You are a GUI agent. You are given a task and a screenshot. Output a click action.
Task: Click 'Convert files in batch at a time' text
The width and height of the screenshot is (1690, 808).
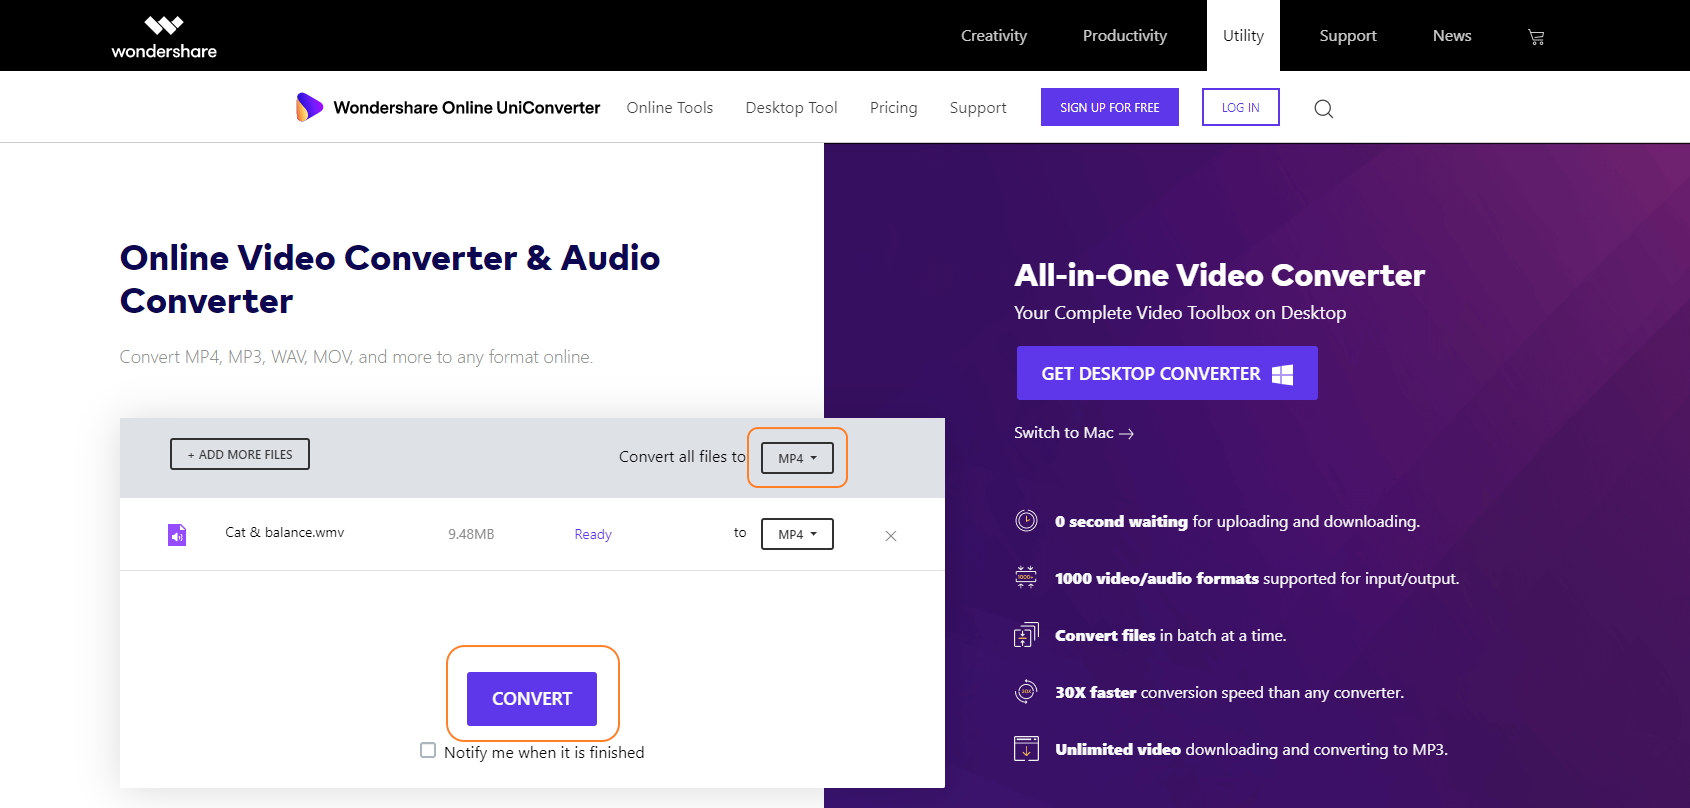coord(1170,635)
